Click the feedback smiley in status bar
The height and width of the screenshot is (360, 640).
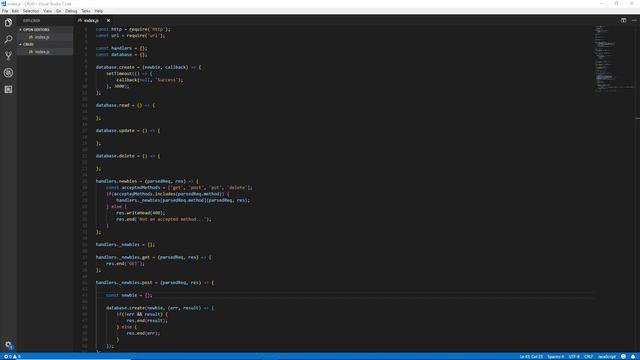[x=623, y=357]
